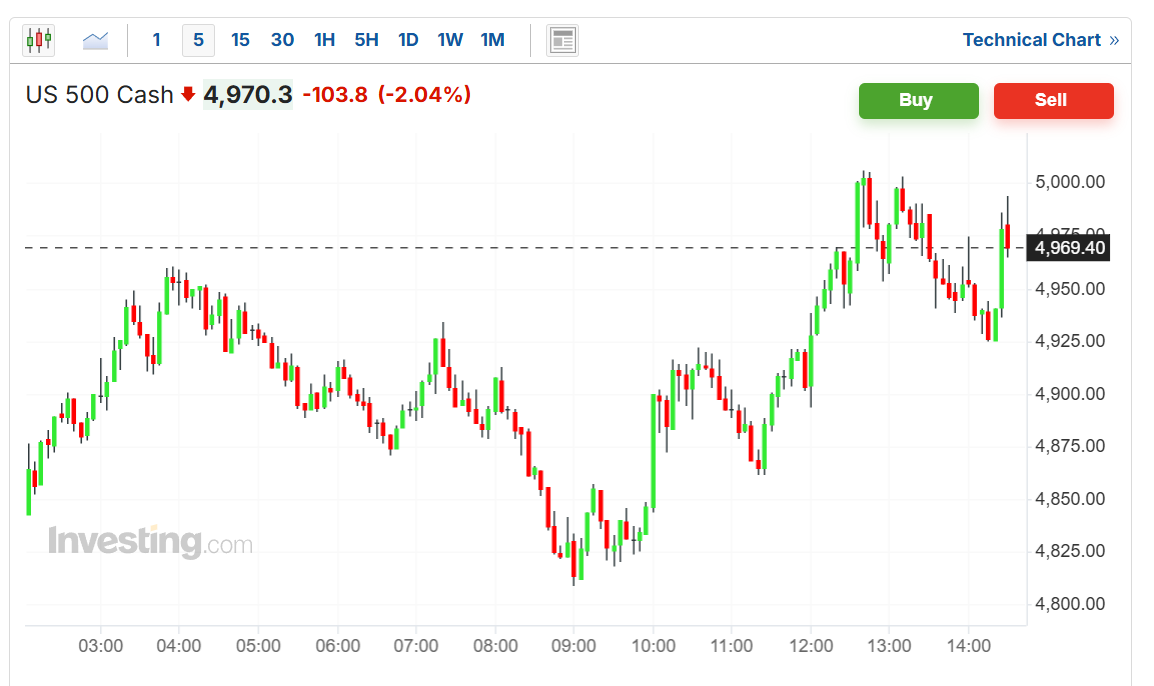Click the 14:00 time axis label
Viewport: 1154px width, 686px height.
pyautogui.click(x=969, y=646)
